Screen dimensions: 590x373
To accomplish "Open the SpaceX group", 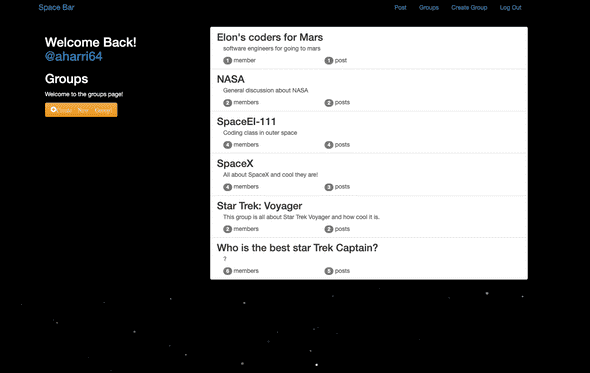I will click(235, 164).
